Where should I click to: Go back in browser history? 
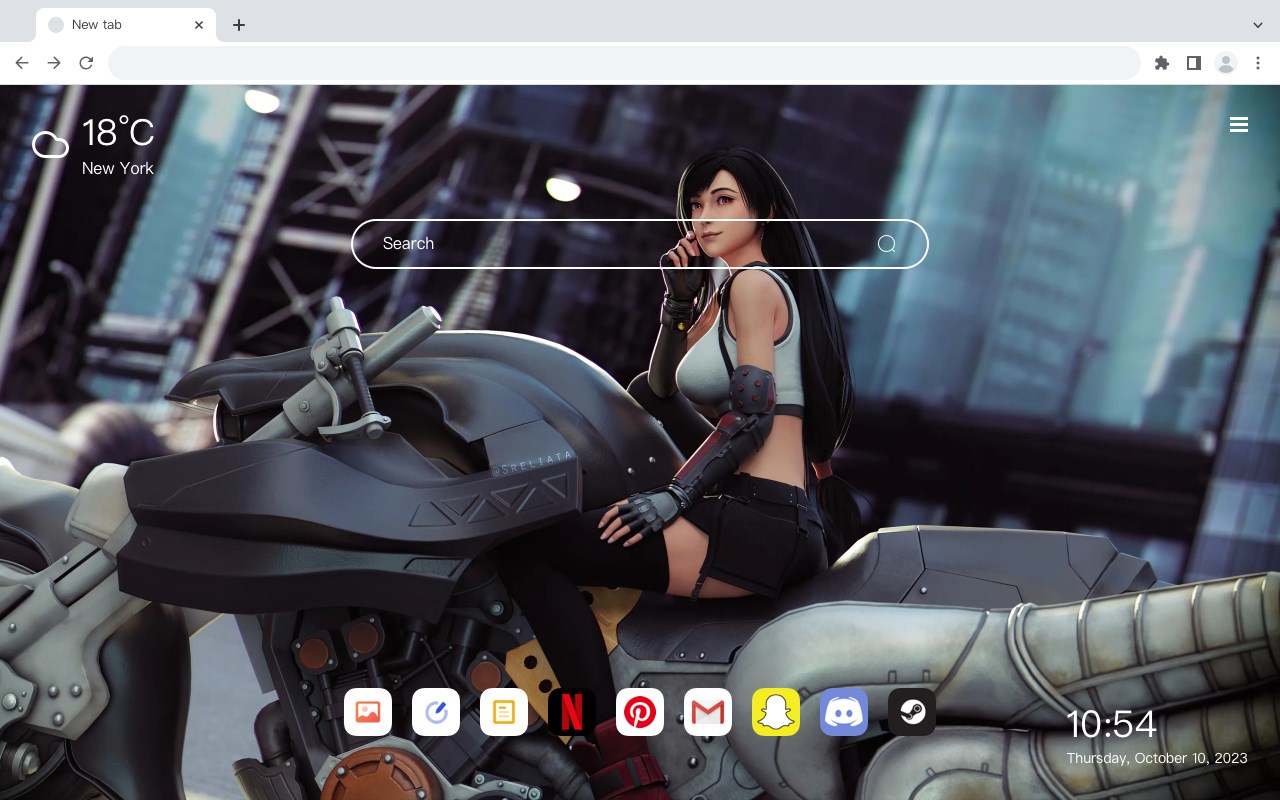tap(22, 63)
